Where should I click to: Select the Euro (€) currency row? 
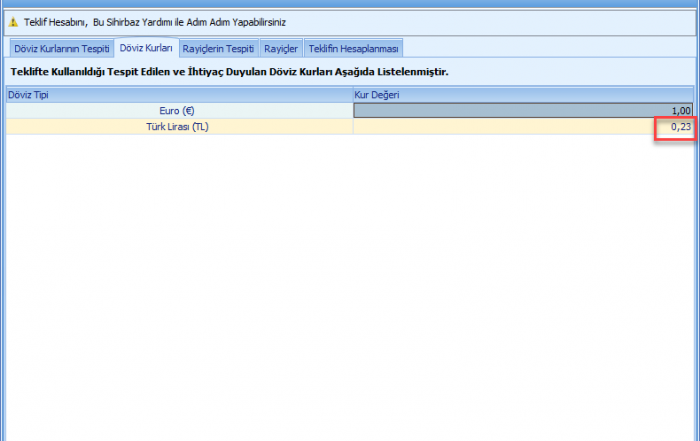click(x=178, y=111)
